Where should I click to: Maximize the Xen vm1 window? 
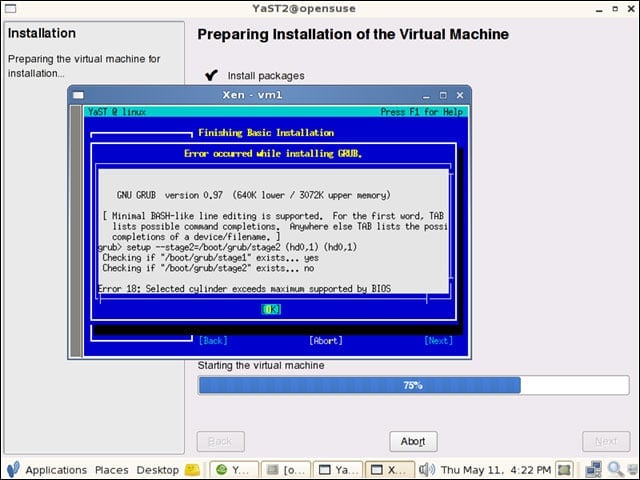click(x=443, y=95)
